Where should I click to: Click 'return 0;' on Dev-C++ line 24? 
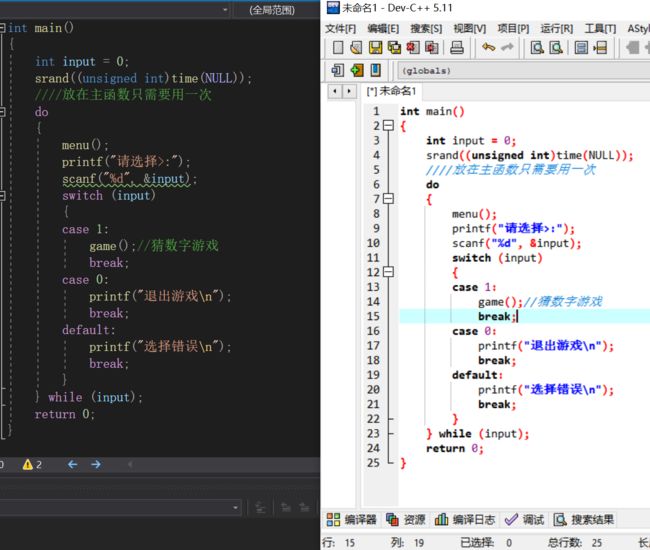pyautogui.click(x=455, y=448)
